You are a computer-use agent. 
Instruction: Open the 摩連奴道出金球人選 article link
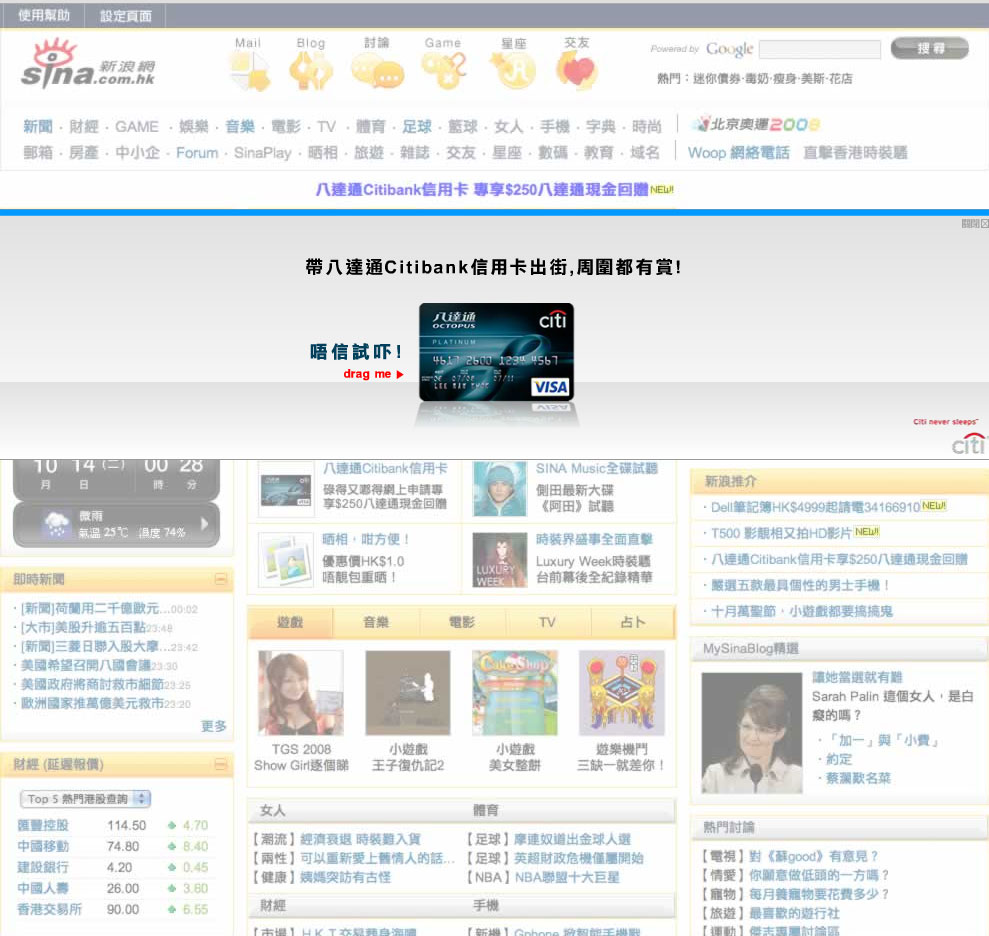tap(572, 839)
